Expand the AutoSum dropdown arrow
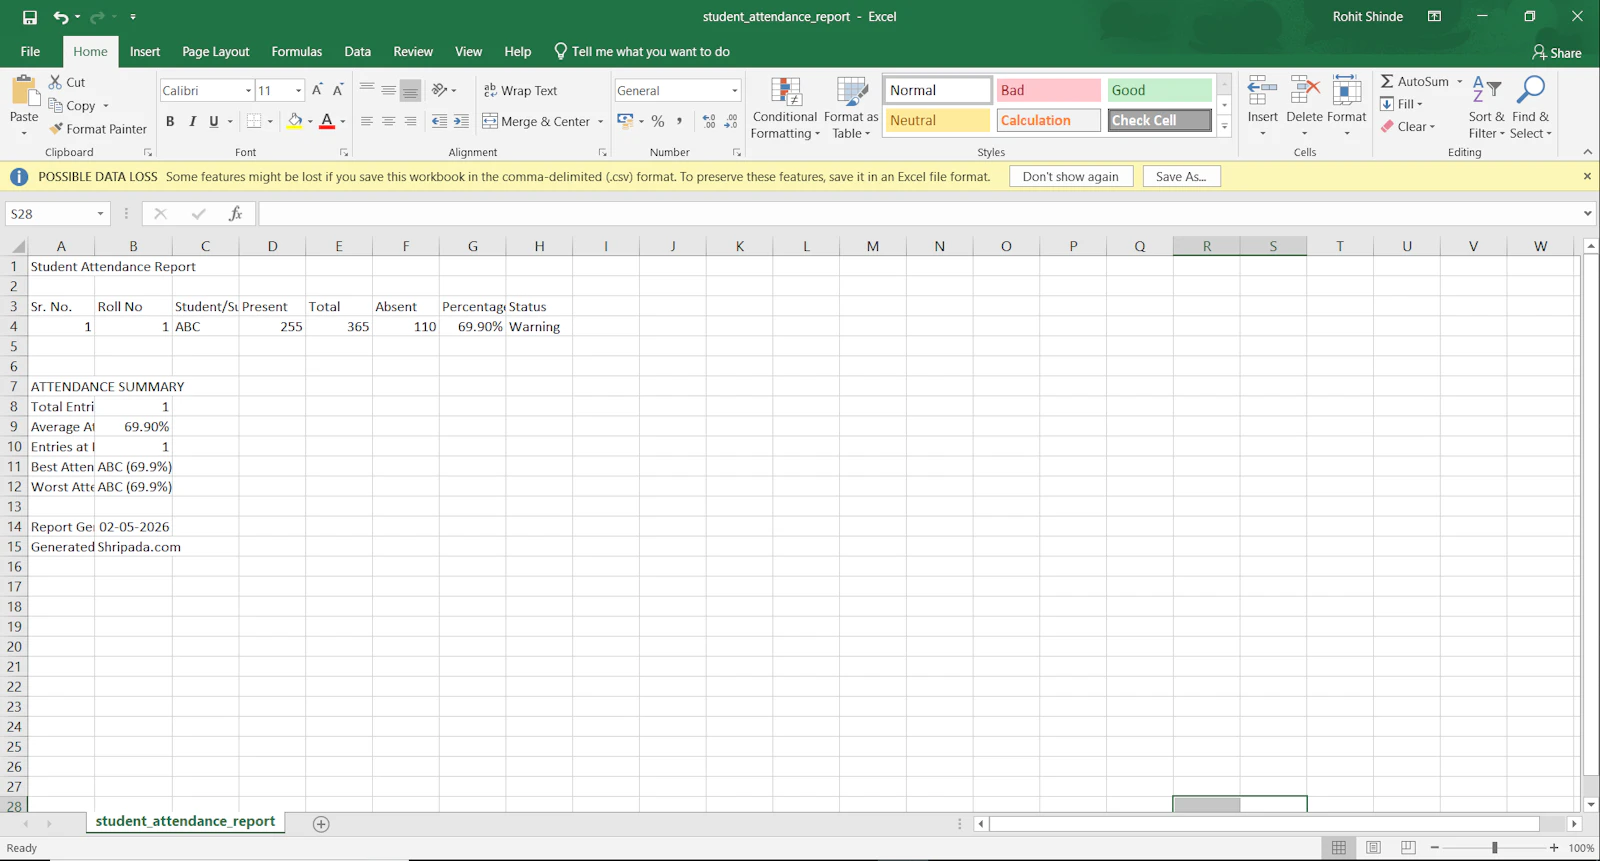Viewport: 1600px width, 861px height. [x=1460, y=82]
